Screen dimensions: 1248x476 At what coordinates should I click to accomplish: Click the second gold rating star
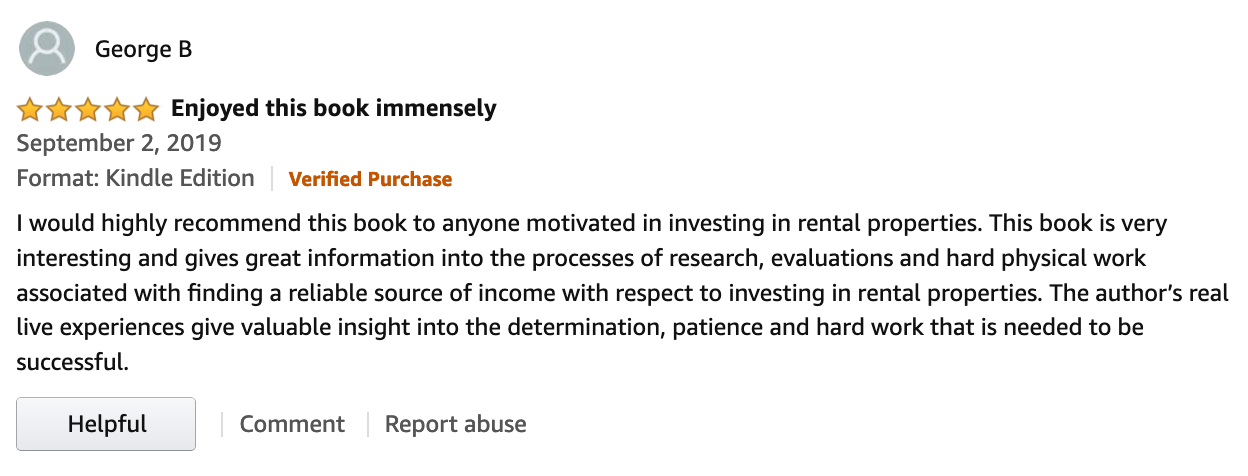click(x=59, y=108)
